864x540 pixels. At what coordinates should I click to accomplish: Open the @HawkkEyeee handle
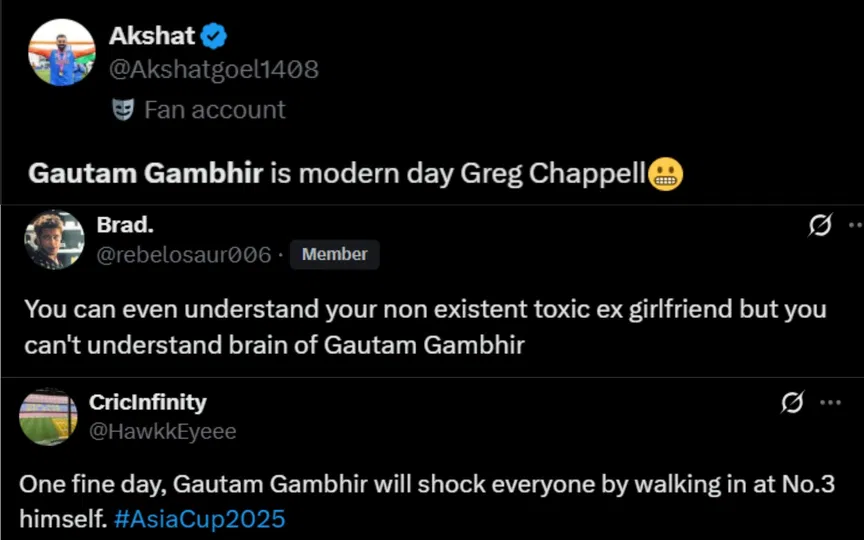(x=162, y=431)
